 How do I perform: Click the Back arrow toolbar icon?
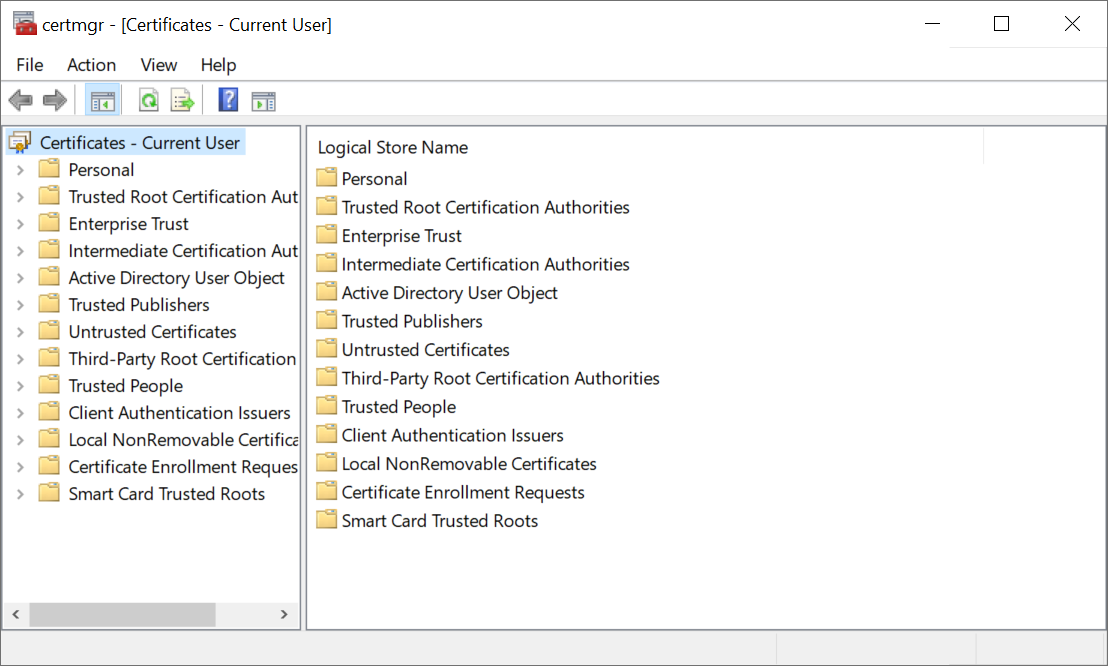(20, 100)
